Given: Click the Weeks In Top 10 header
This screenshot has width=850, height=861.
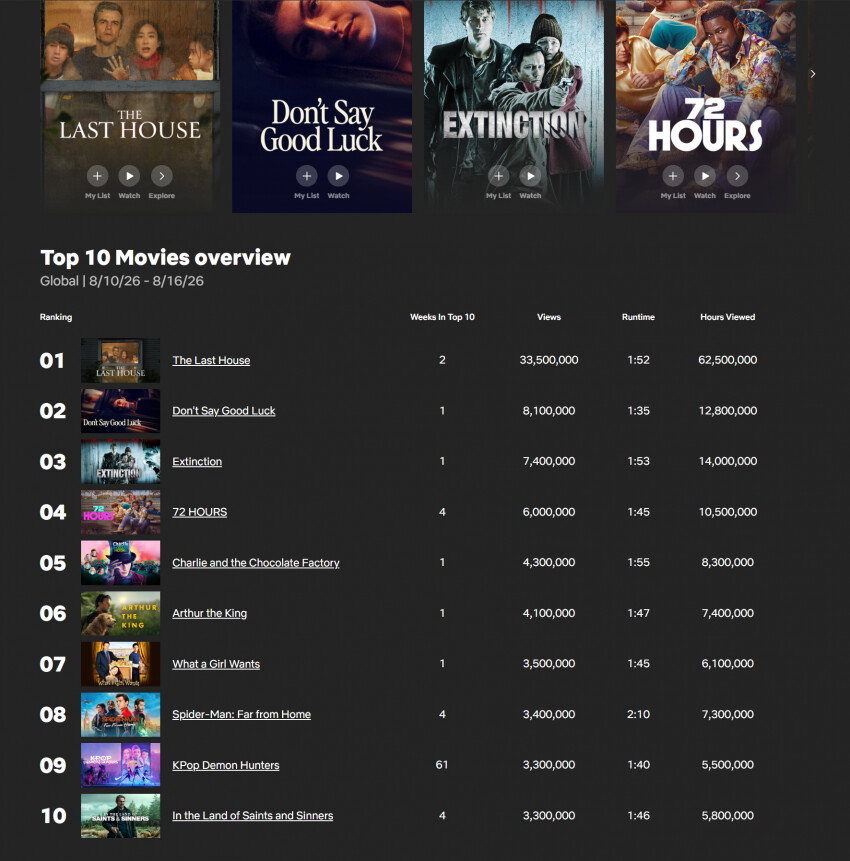Looking at the screenshot, I should tap(442, 317).
